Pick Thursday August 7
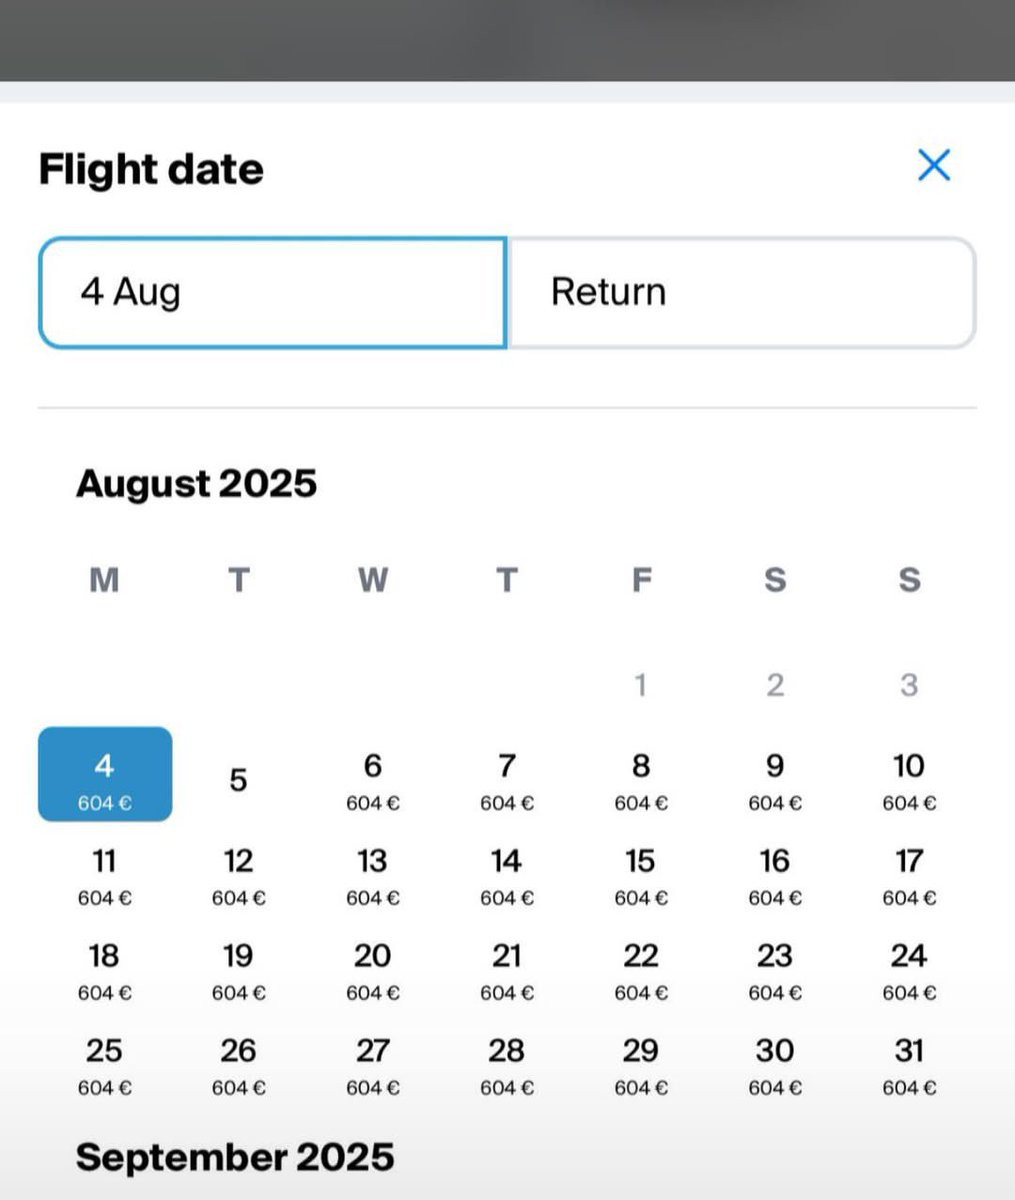Image resolution: width=1015 pixels, height=1200 pixels. [x=507, y=780]
